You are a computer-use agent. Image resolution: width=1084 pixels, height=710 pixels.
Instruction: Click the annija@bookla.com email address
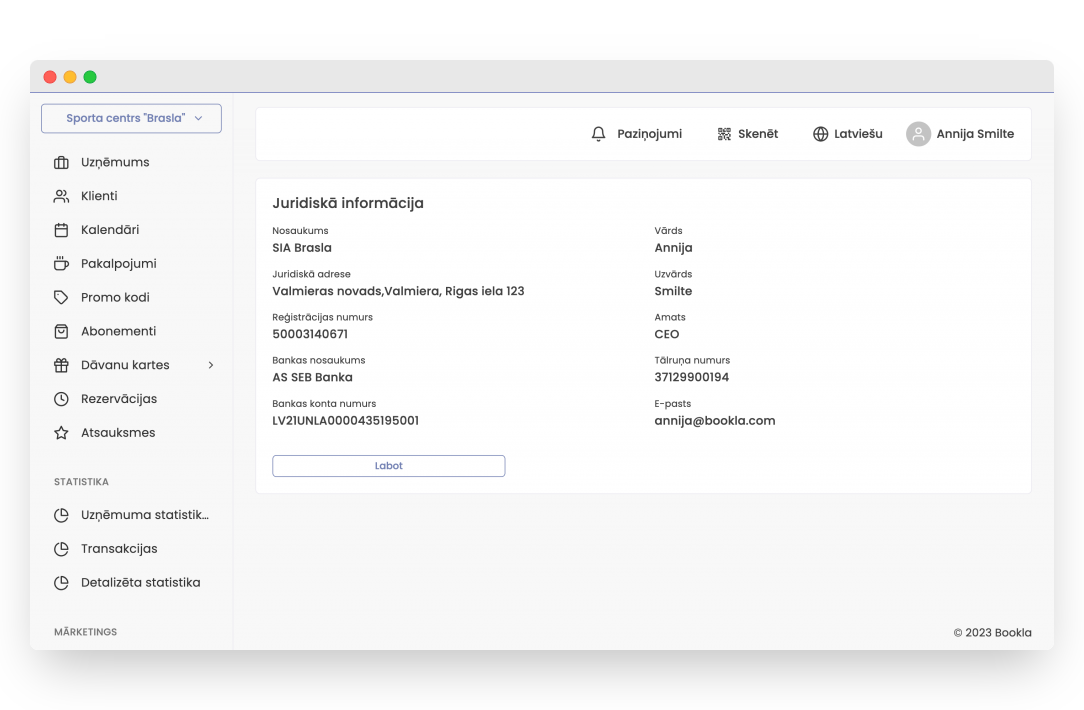pyautogui.click(x=715, y=421)
